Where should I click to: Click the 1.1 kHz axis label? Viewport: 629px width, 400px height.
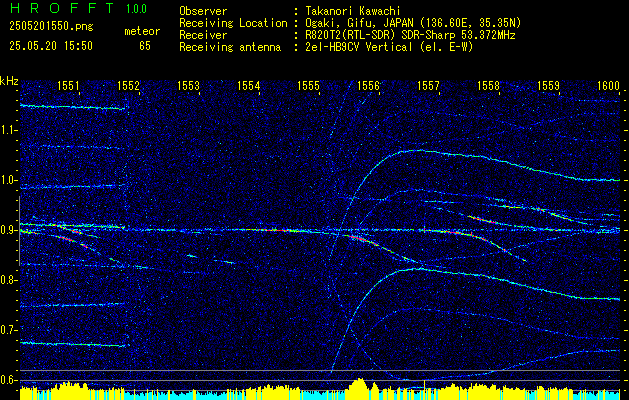point(8,130)
